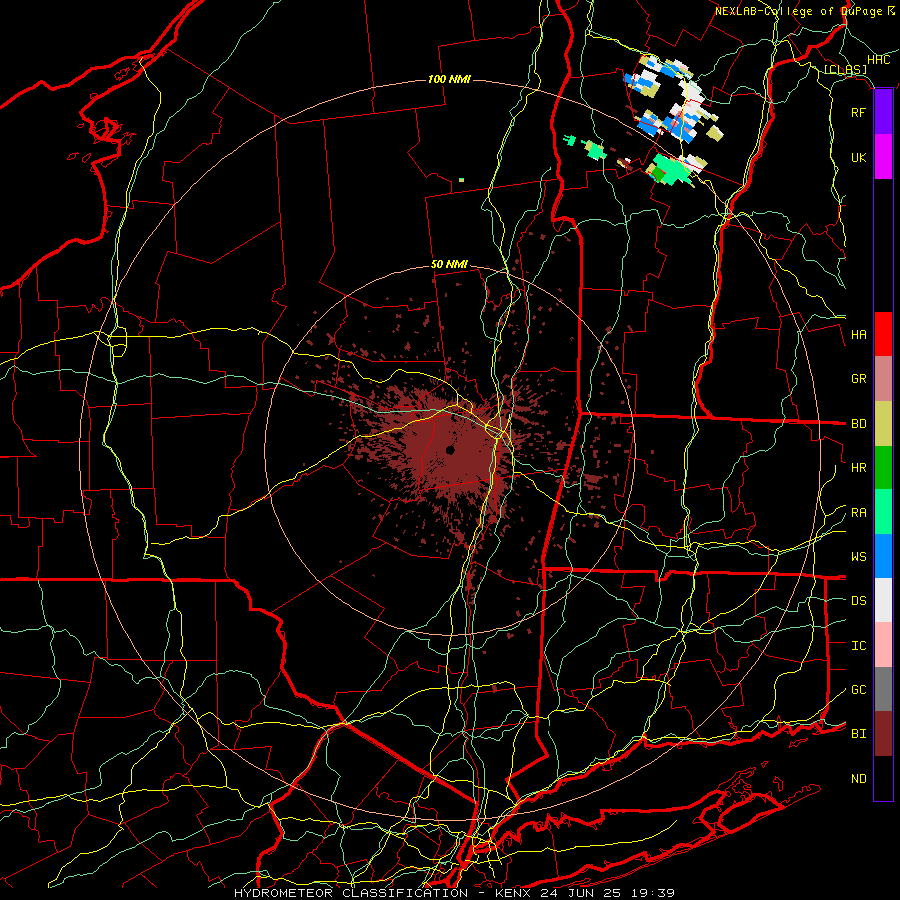The image size is (900, 900).
Task: Click the KENX radar site identifier
Action: (515, 893)
